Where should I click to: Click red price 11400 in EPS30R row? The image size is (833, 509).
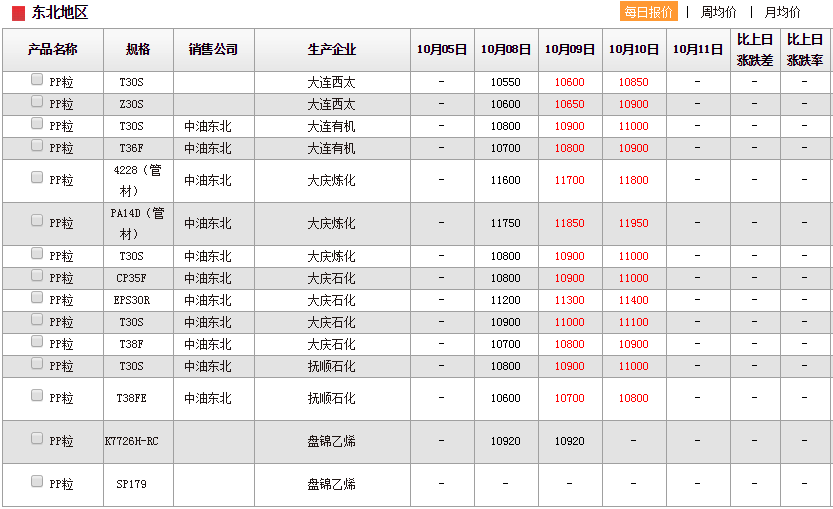(x=633, y=300)
